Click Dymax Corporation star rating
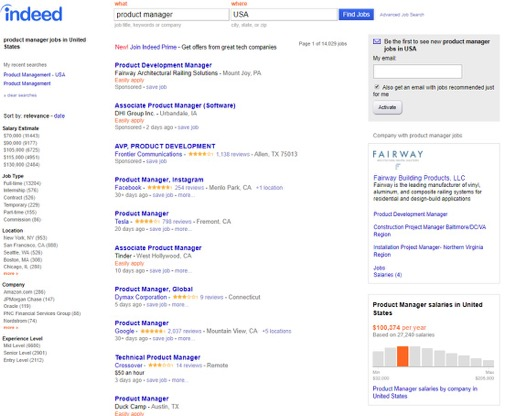Screen dimensions: 505x416 [185, 297]
